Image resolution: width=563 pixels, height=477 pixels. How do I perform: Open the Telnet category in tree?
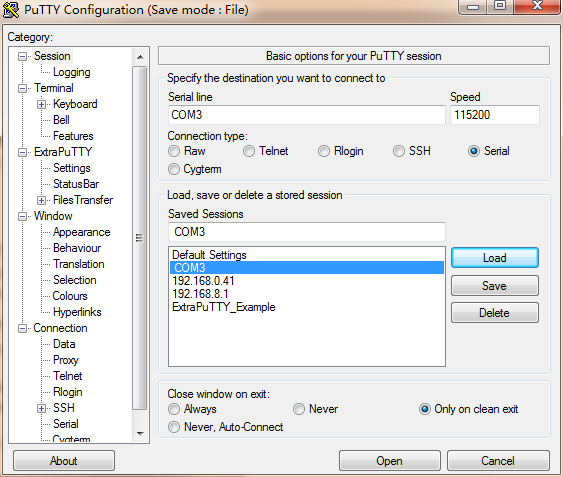tap(68, 376)
